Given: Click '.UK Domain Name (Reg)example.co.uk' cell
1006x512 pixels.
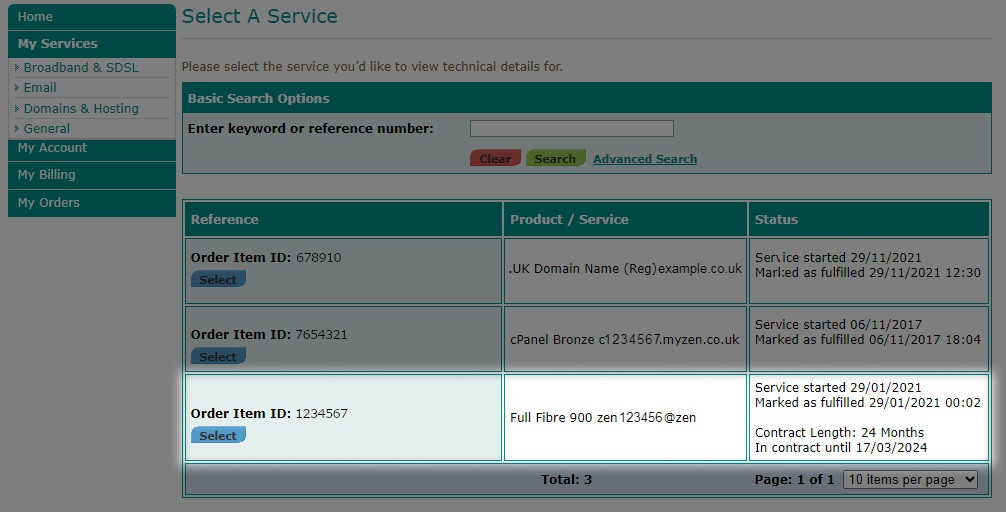Looking at the screenshot, I should [x=626, y=271].
